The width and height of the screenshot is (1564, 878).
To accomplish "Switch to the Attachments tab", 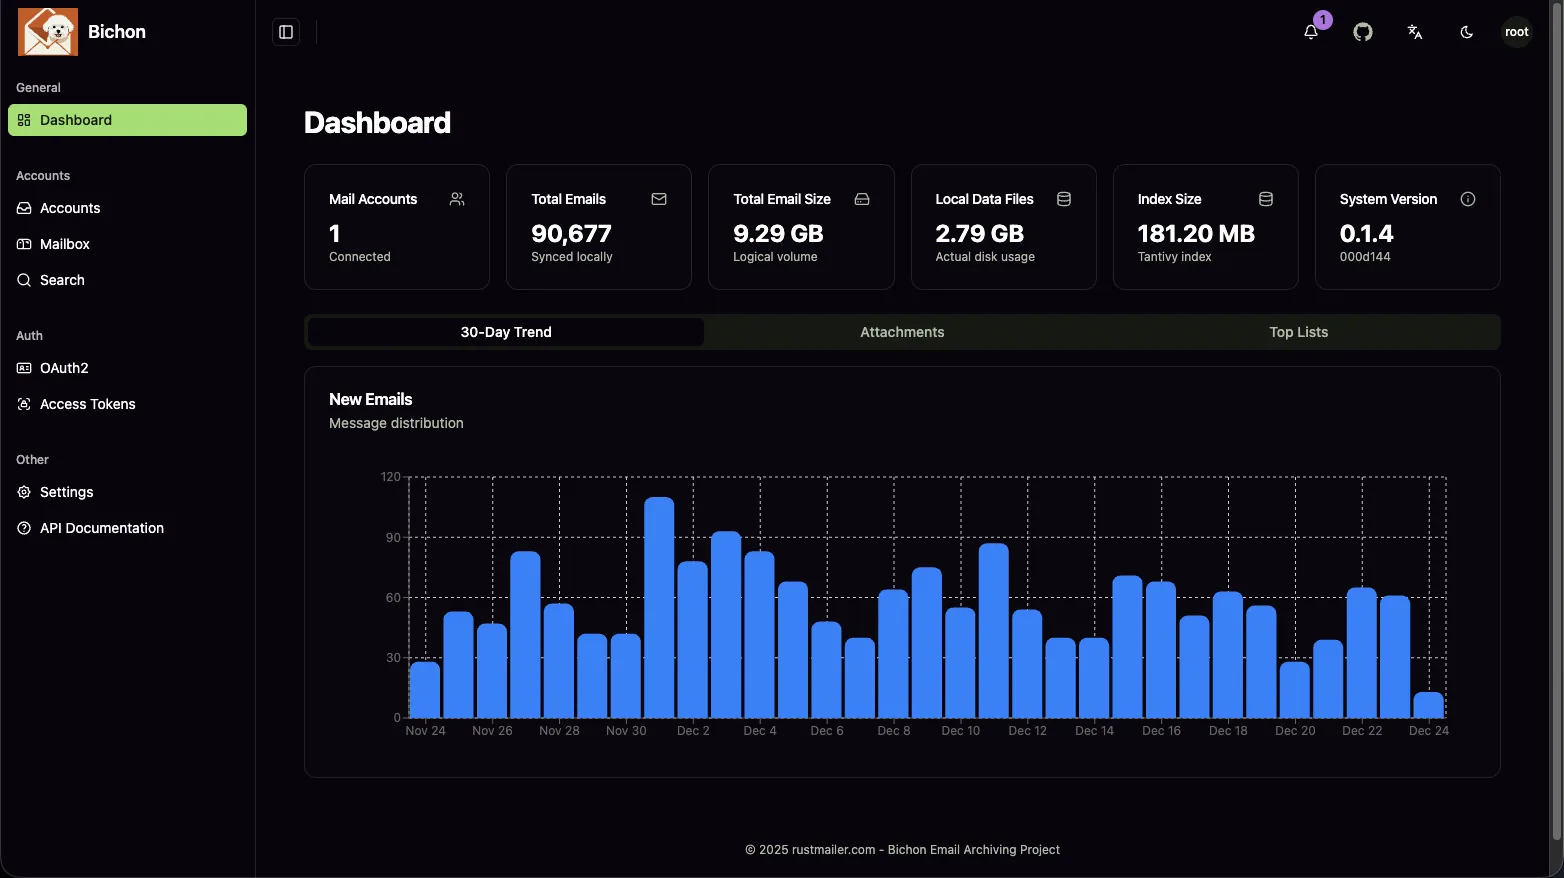I will (x=901, y=331).
